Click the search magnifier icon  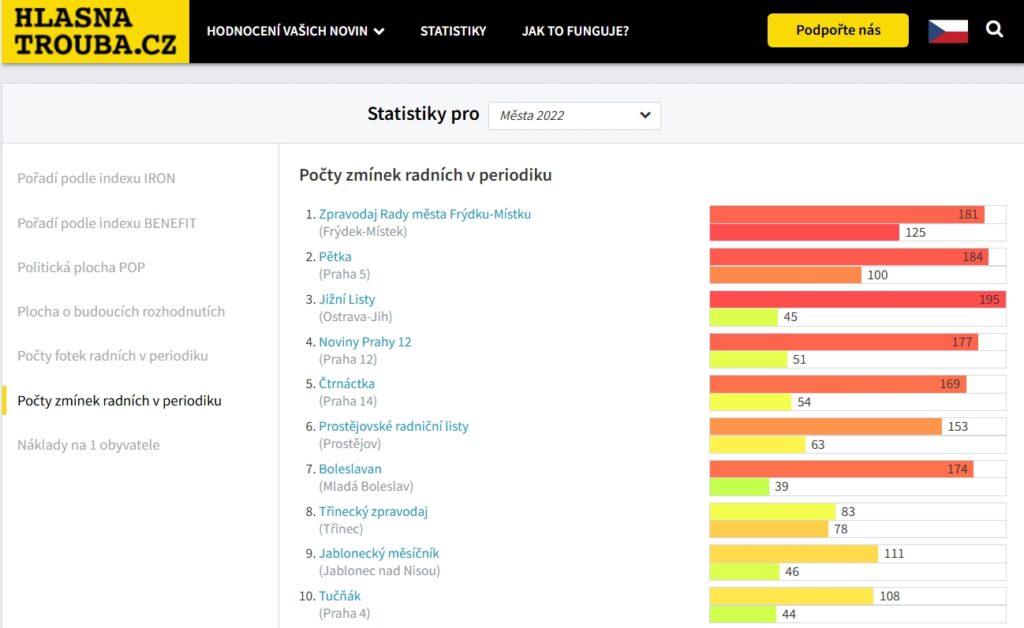pos(994,30)
